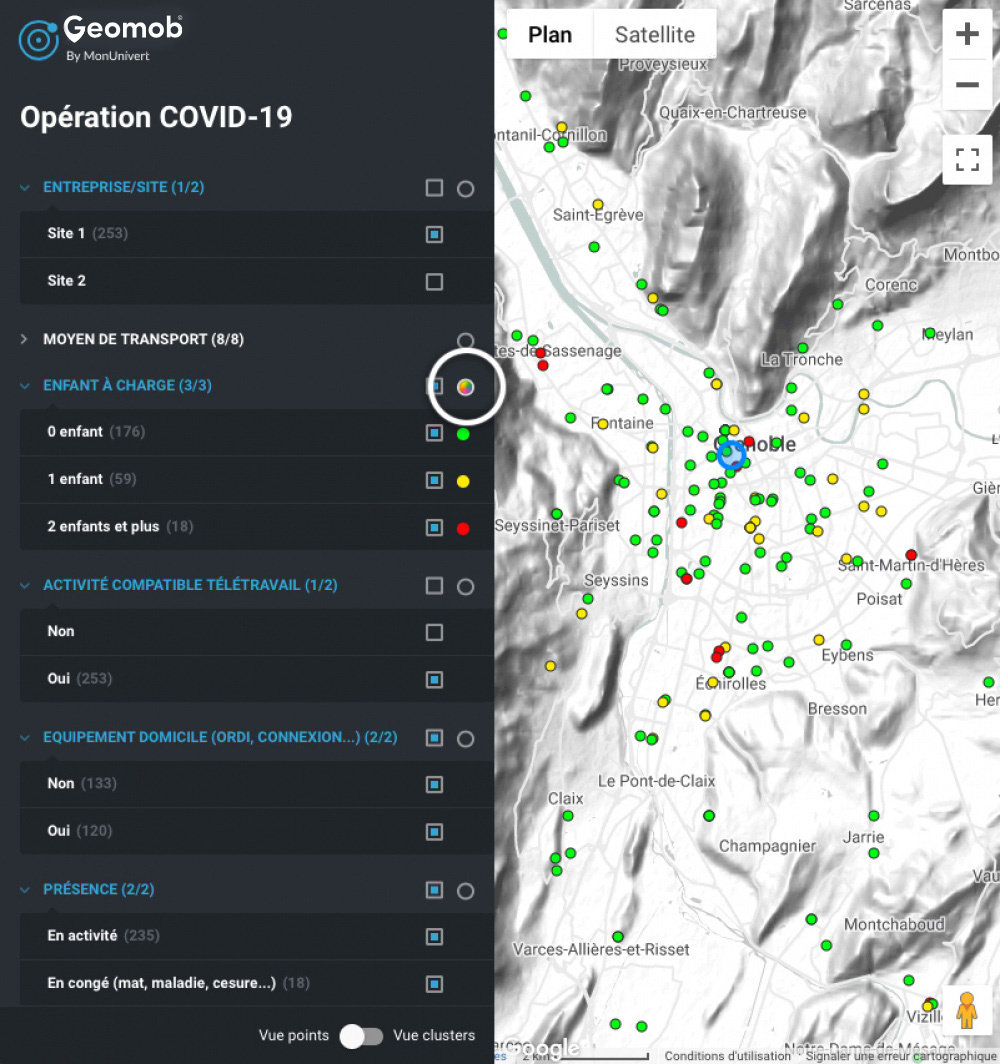Collapse Equipement domicile section chevron
The height and width of the screenshot is (1064, 1000).
pos(25,737)
